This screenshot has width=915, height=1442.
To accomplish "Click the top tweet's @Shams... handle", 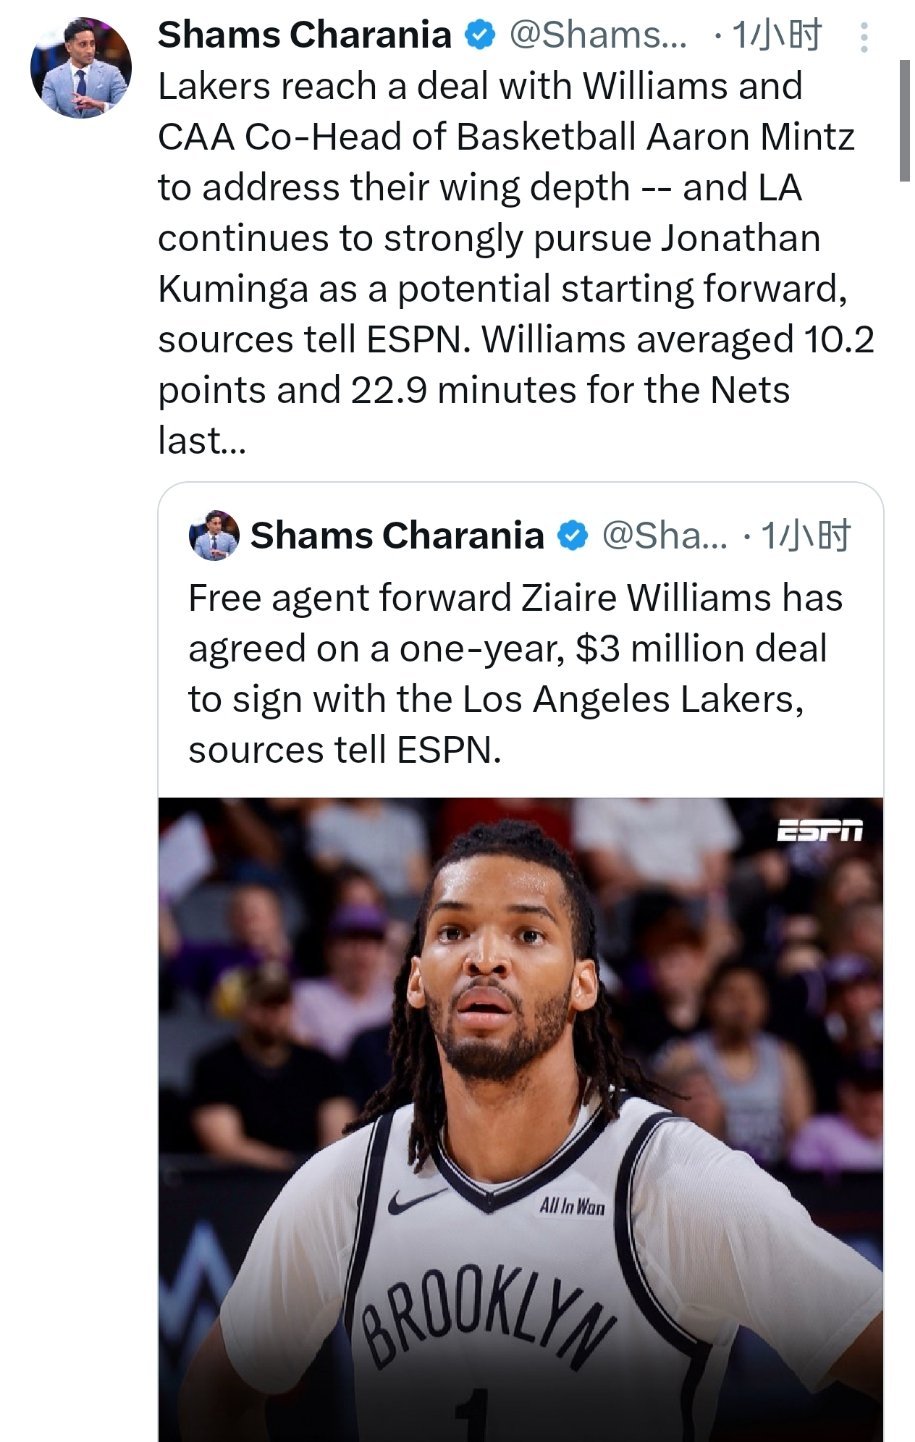I will 598,35.
